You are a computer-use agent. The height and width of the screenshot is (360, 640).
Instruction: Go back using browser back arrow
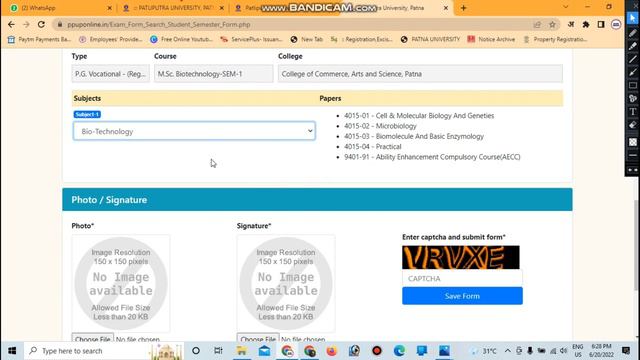click(x=11, y=24)
